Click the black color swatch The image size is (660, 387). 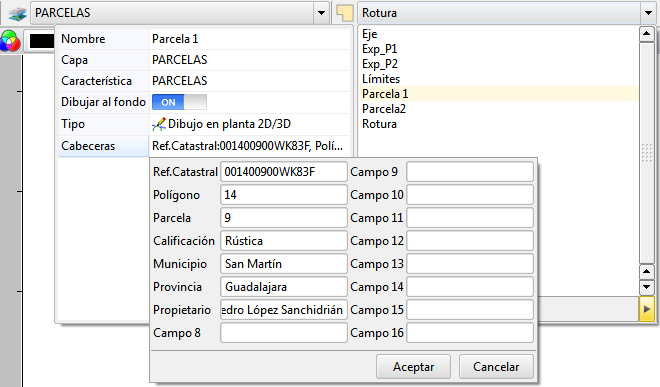[42, 41]
